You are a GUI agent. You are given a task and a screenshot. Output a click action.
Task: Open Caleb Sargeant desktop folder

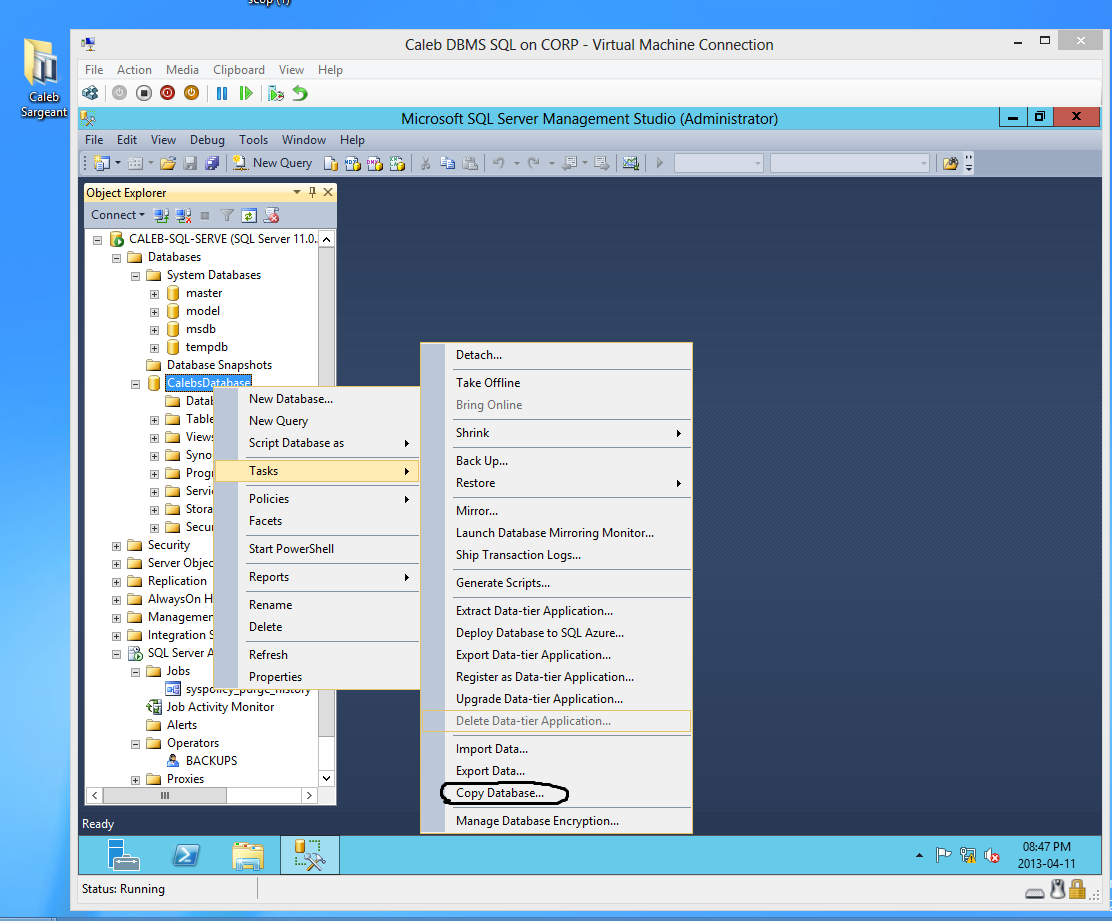coord(43,78)
